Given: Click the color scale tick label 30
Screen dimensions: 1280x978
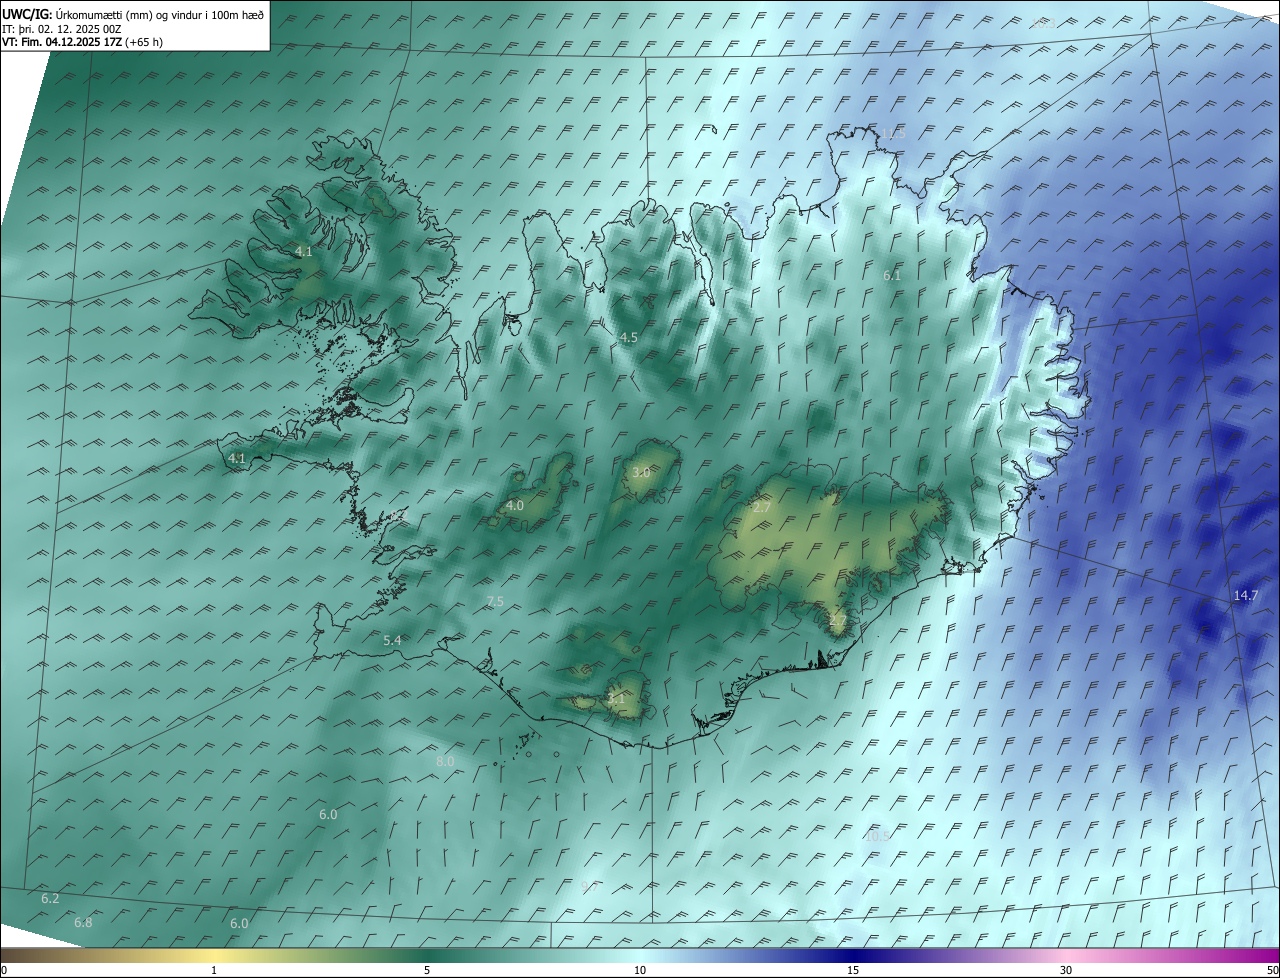Looking at the screenshot, I should (x=1066, y=970).
